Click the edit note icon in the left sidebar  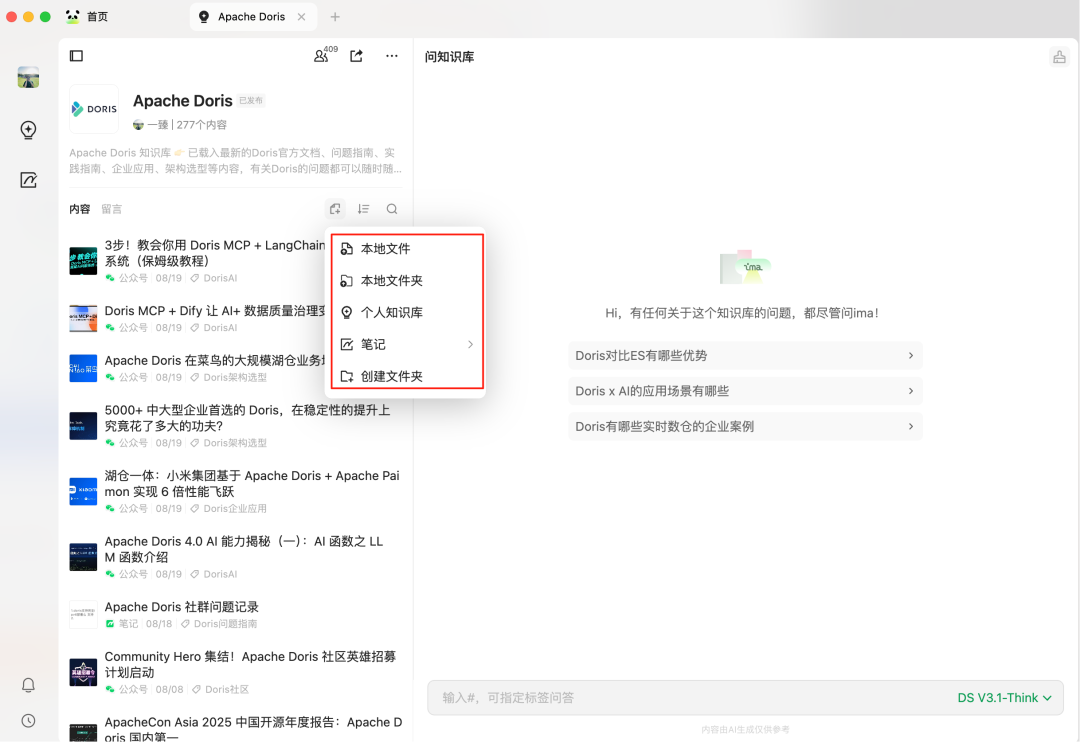click(28, 179)
